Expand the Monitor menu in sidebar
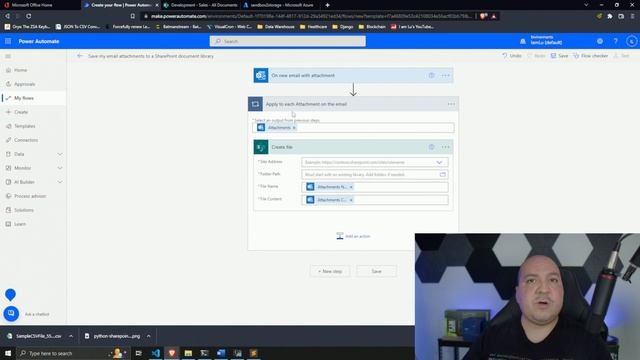The width and height of the screenshot is (640, 360). (60, 168)
